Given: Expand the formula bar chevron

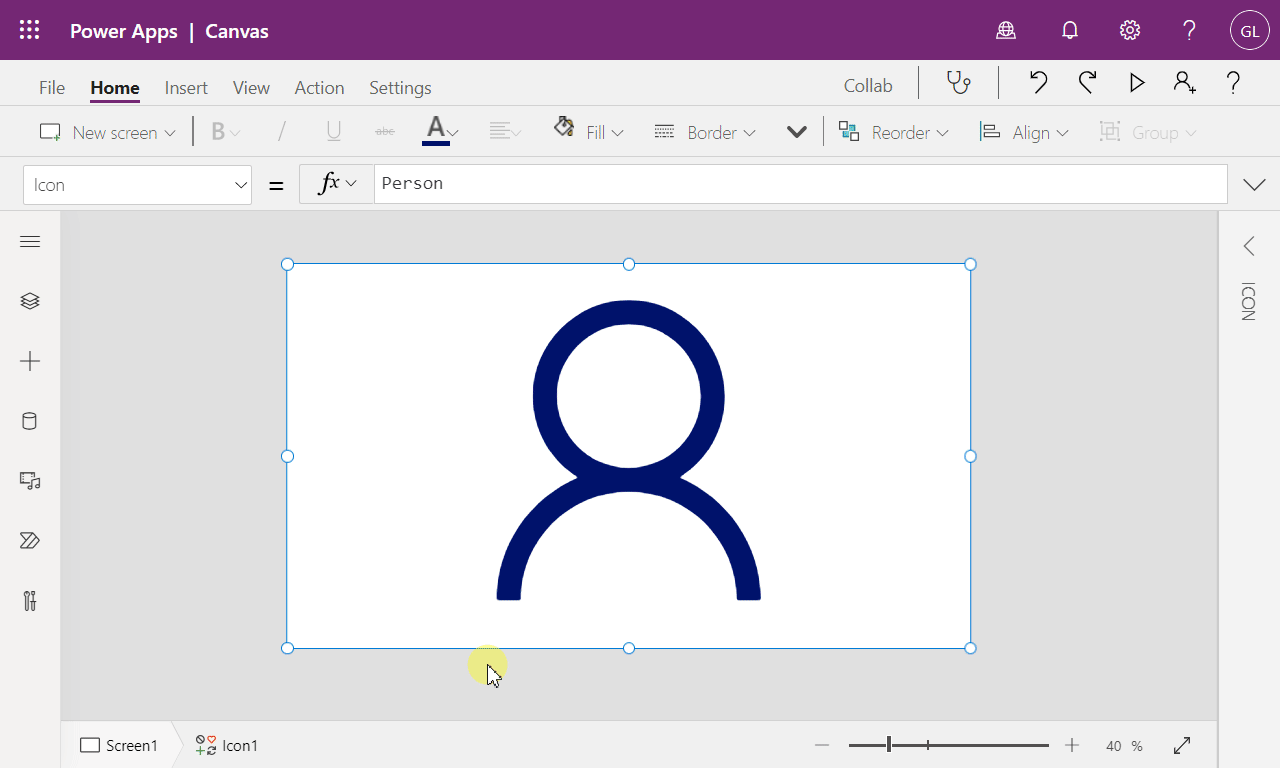Looking at the screenshot, I should pos(1253,184).
